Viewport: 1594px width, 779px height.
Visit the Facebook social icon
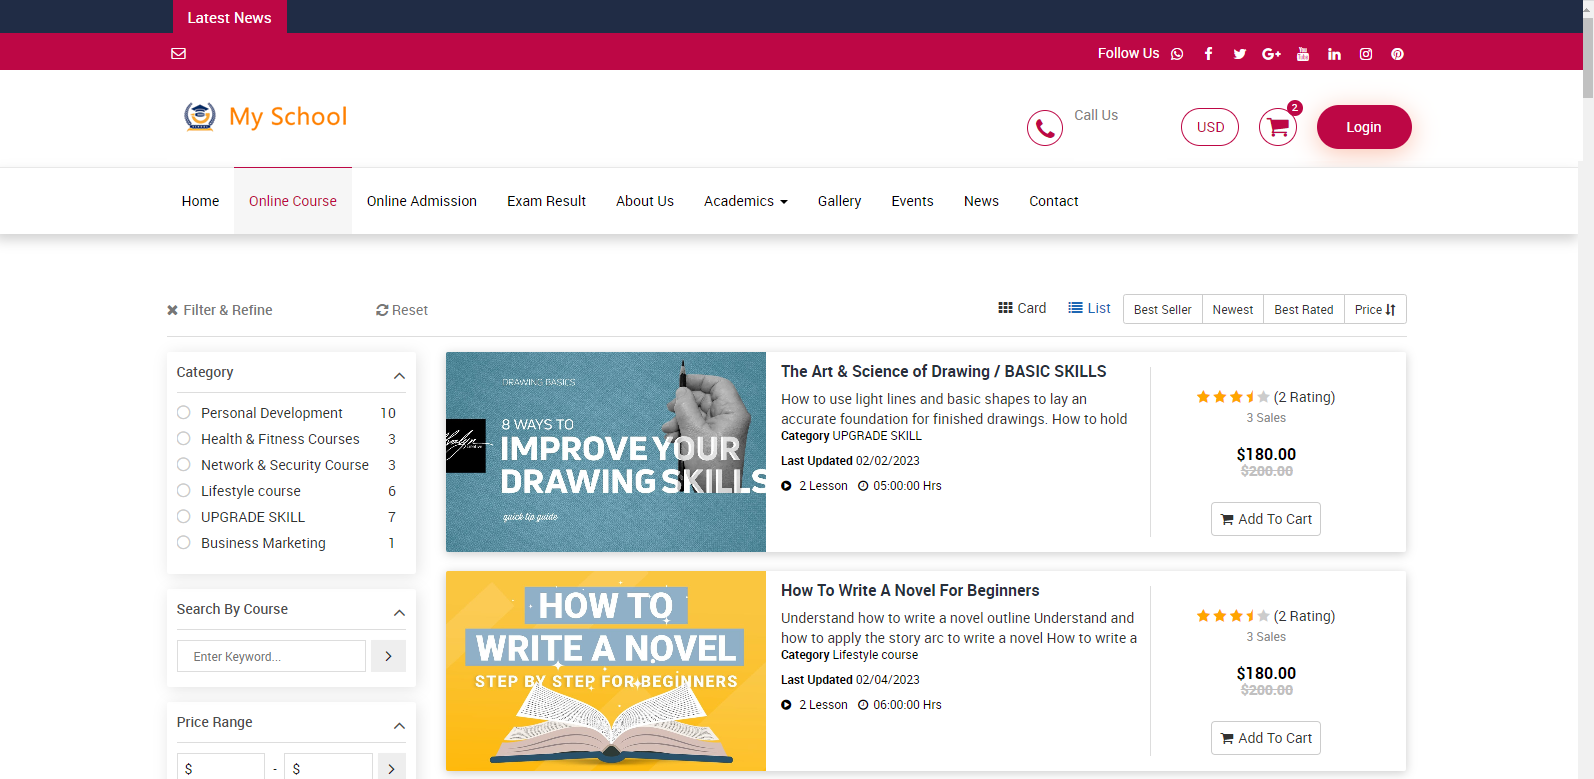click(1208, 54)
